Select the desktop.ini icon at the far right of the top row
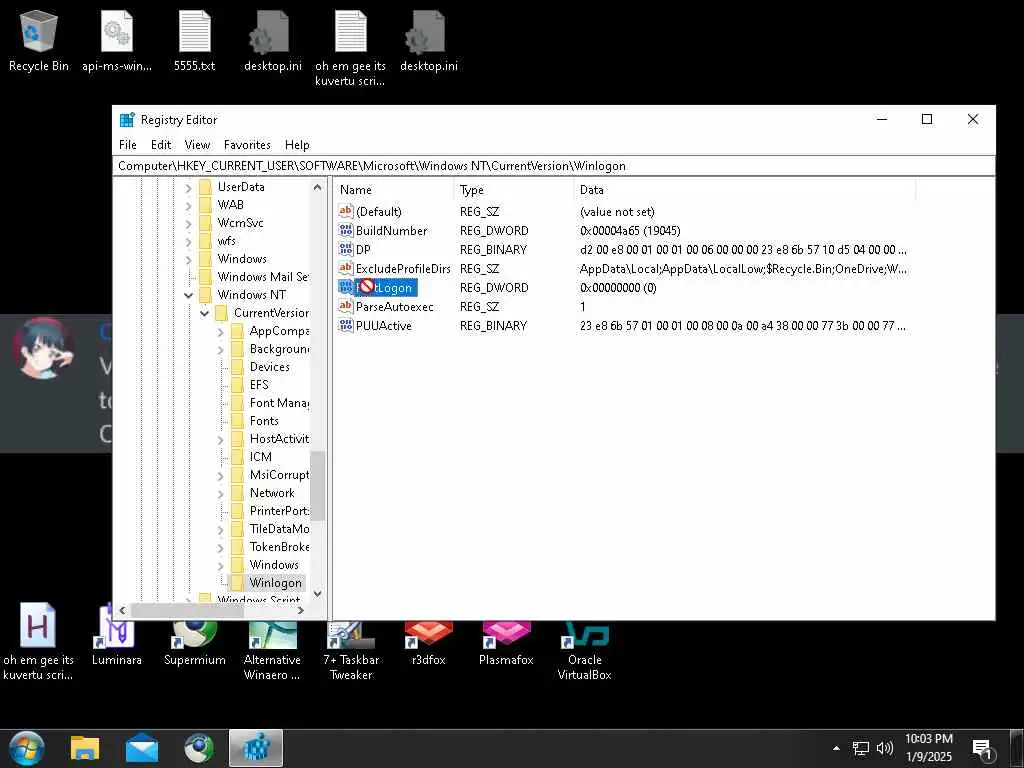Image resolution: width=1024 pixels, height=768 pixels. point(428,39)
